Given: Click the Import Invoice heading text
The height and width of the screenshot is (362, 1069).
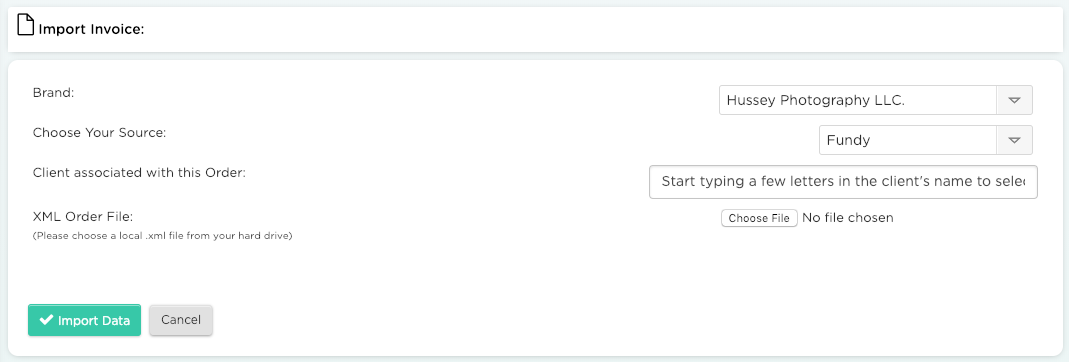Looking at the screenshot, I should [91, 30].
